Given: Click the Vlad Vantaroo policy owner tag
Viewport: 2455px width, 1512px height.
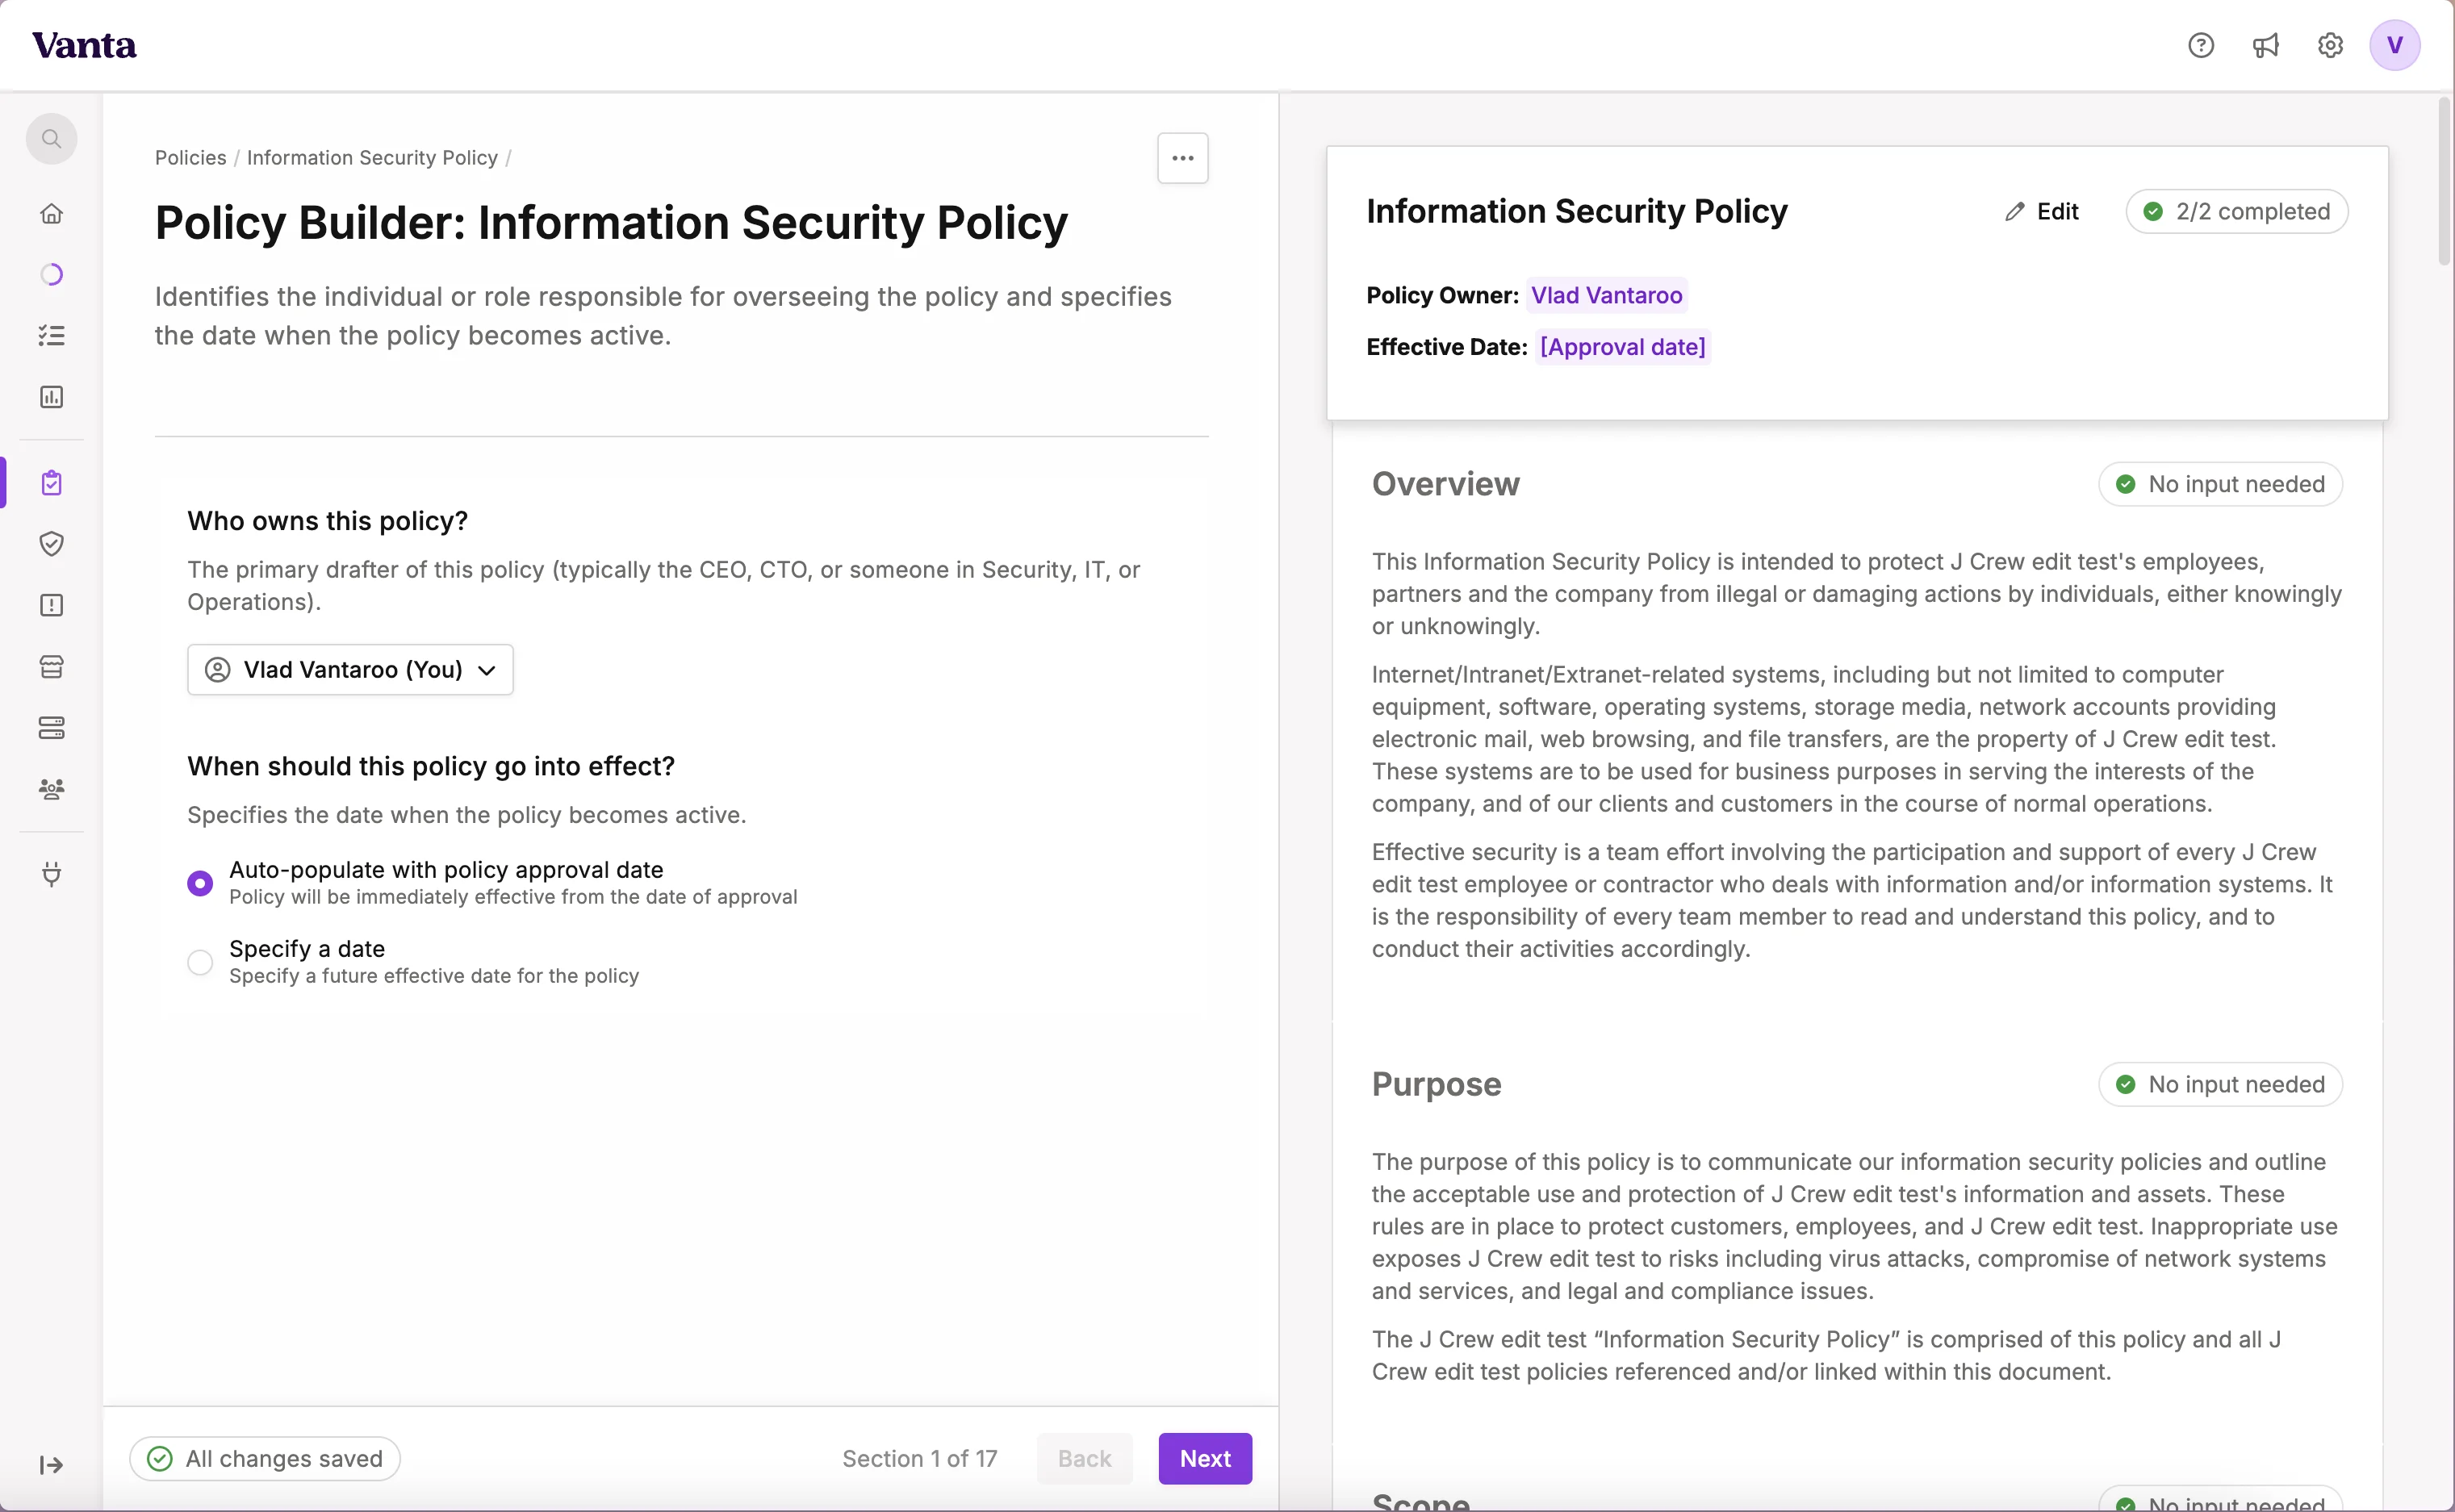Looking at the screenshot, I should click(1606, 296).
